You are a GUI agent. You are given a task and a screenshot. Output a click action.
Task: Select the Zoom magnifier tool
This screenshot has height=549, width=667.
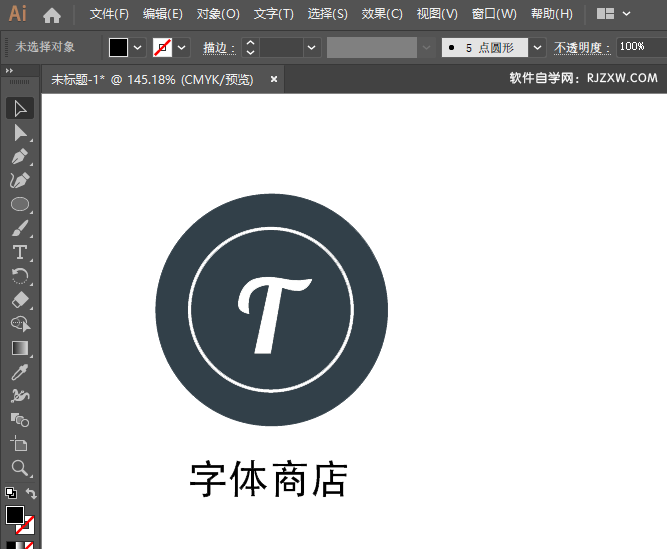pyautogui.click(x=20, y=468)
